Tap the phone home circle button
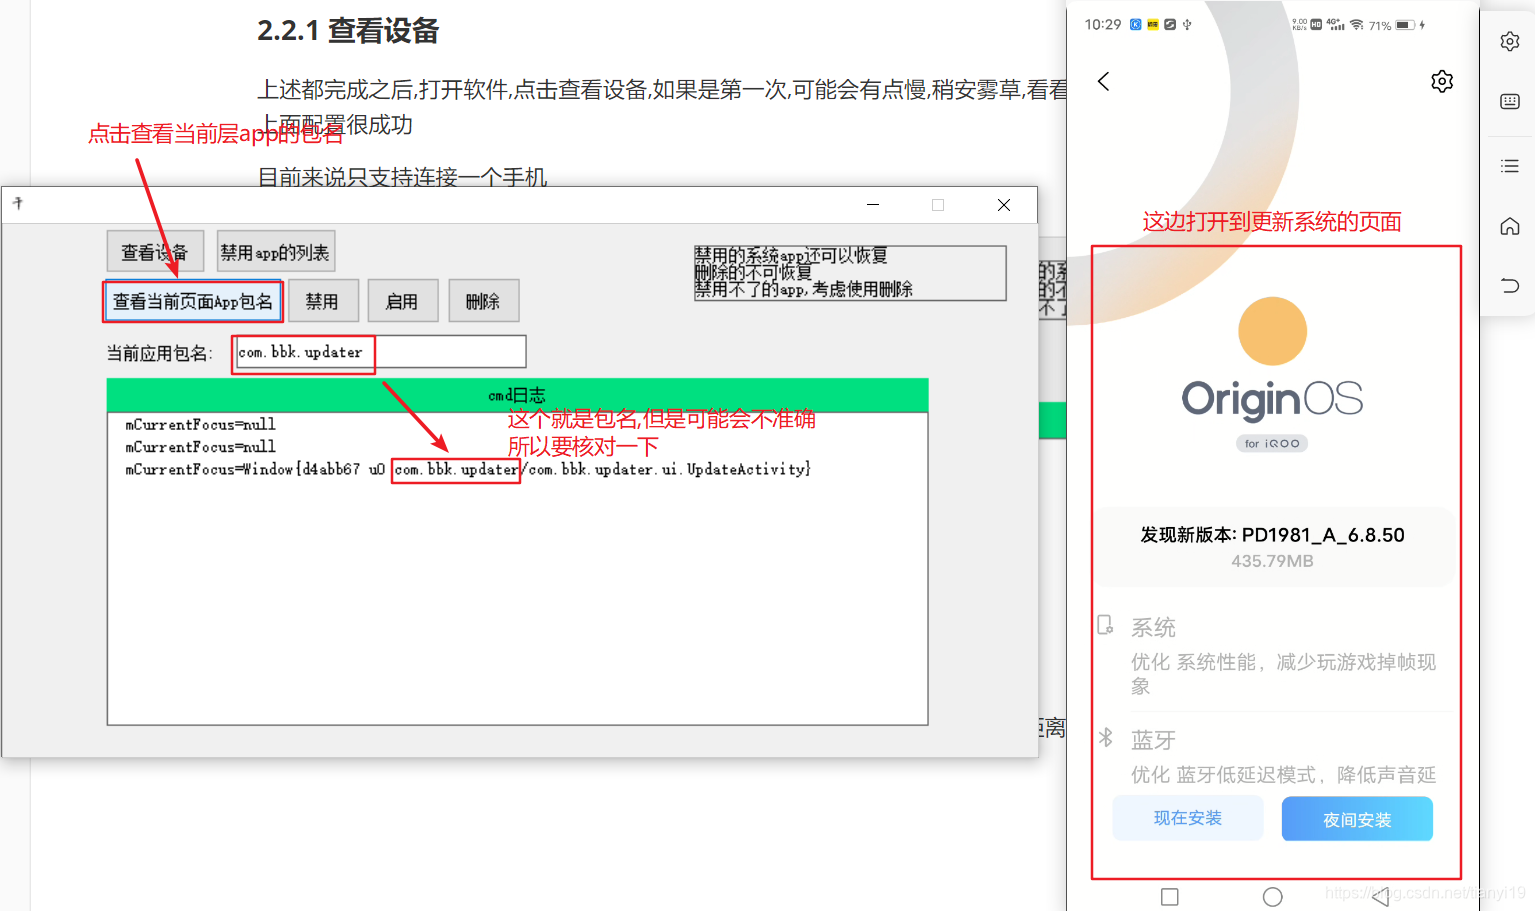The width and height of the screenshot is (1535, 911). pyautogui.click(x=1273, y=897)
